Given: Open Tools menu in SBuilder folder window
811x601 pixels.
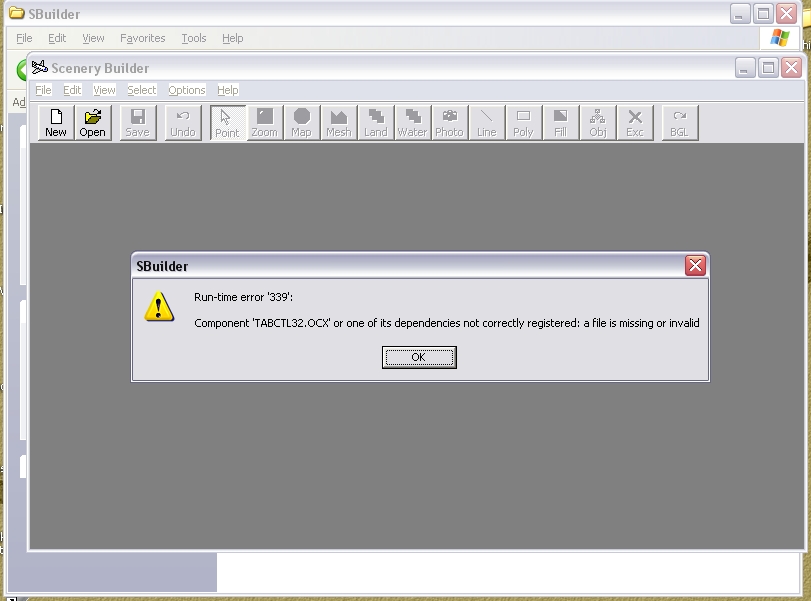Looking at the screenshot, I should pos(194,38).
